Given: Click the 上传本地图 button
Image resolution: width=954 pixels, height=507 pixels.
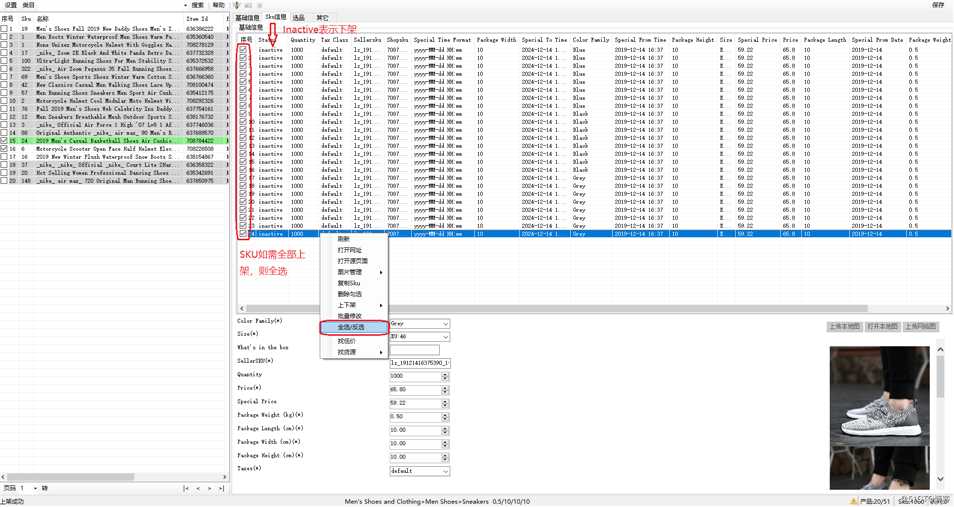Looking at the screenshot, I should pos(844,326).
